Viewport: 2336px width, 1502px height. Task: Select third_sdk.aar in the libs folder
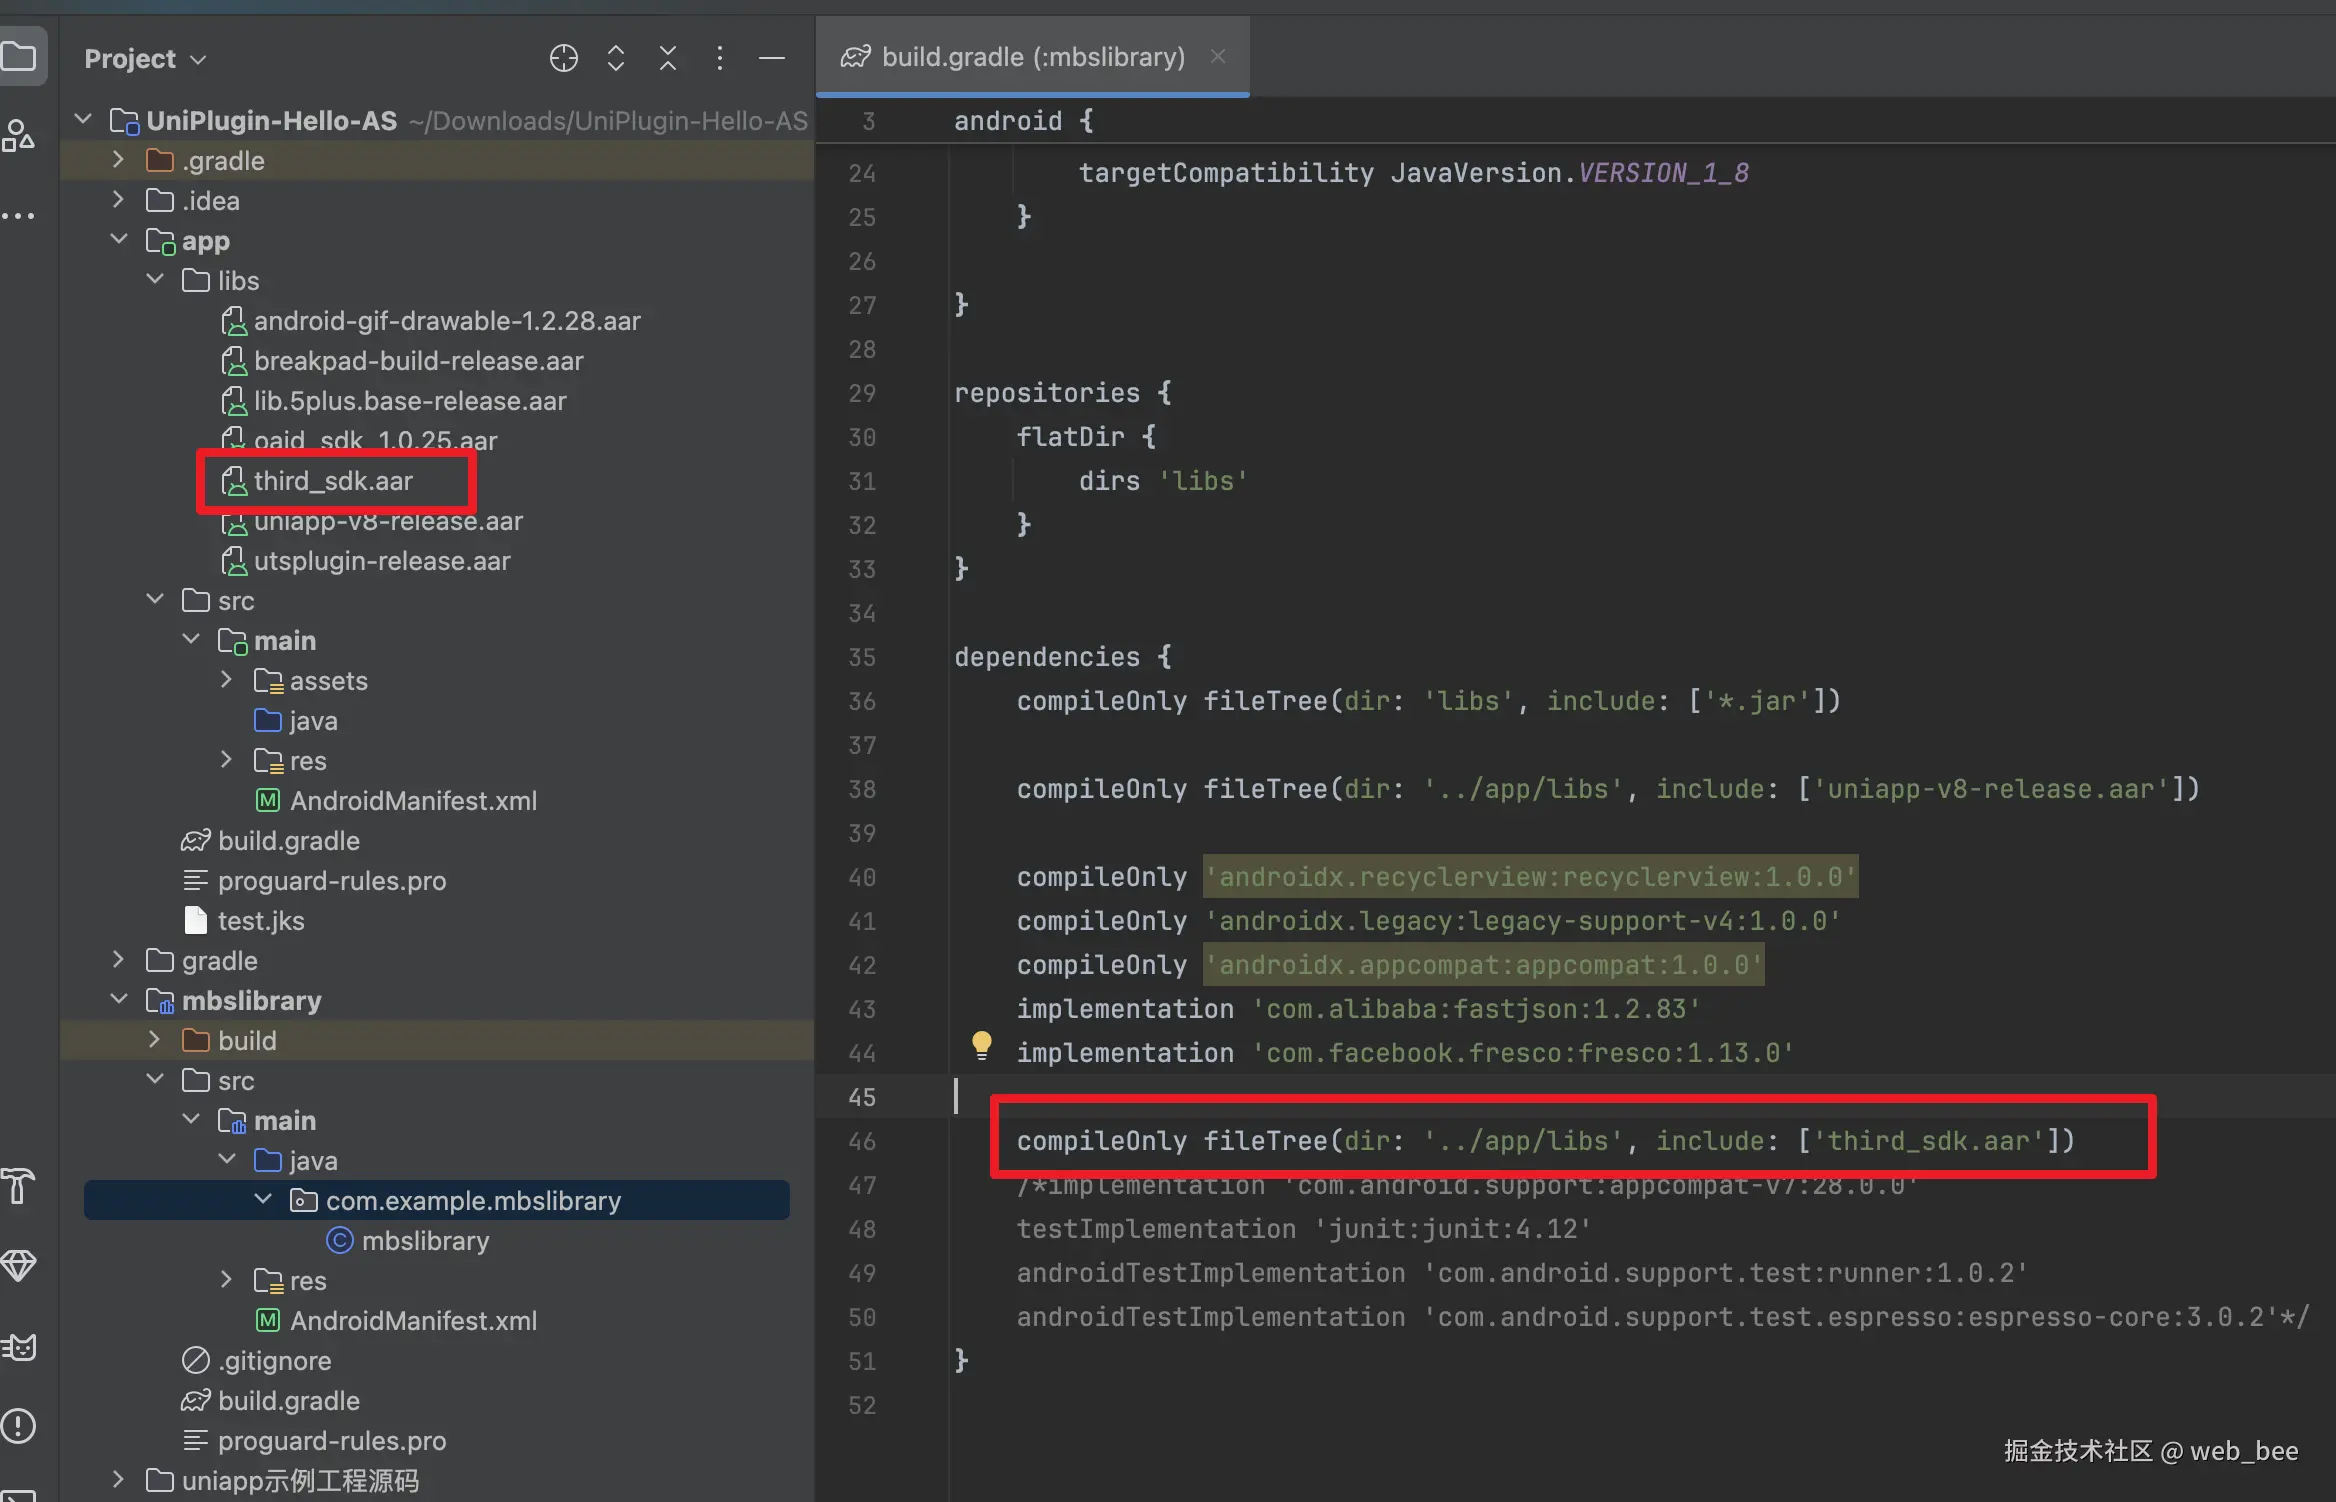(x=334, y=480)
